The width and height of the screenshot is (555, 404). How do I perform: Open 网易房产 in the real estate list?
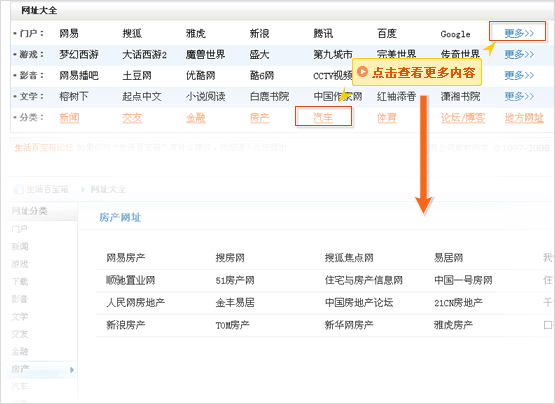[126, 257]
